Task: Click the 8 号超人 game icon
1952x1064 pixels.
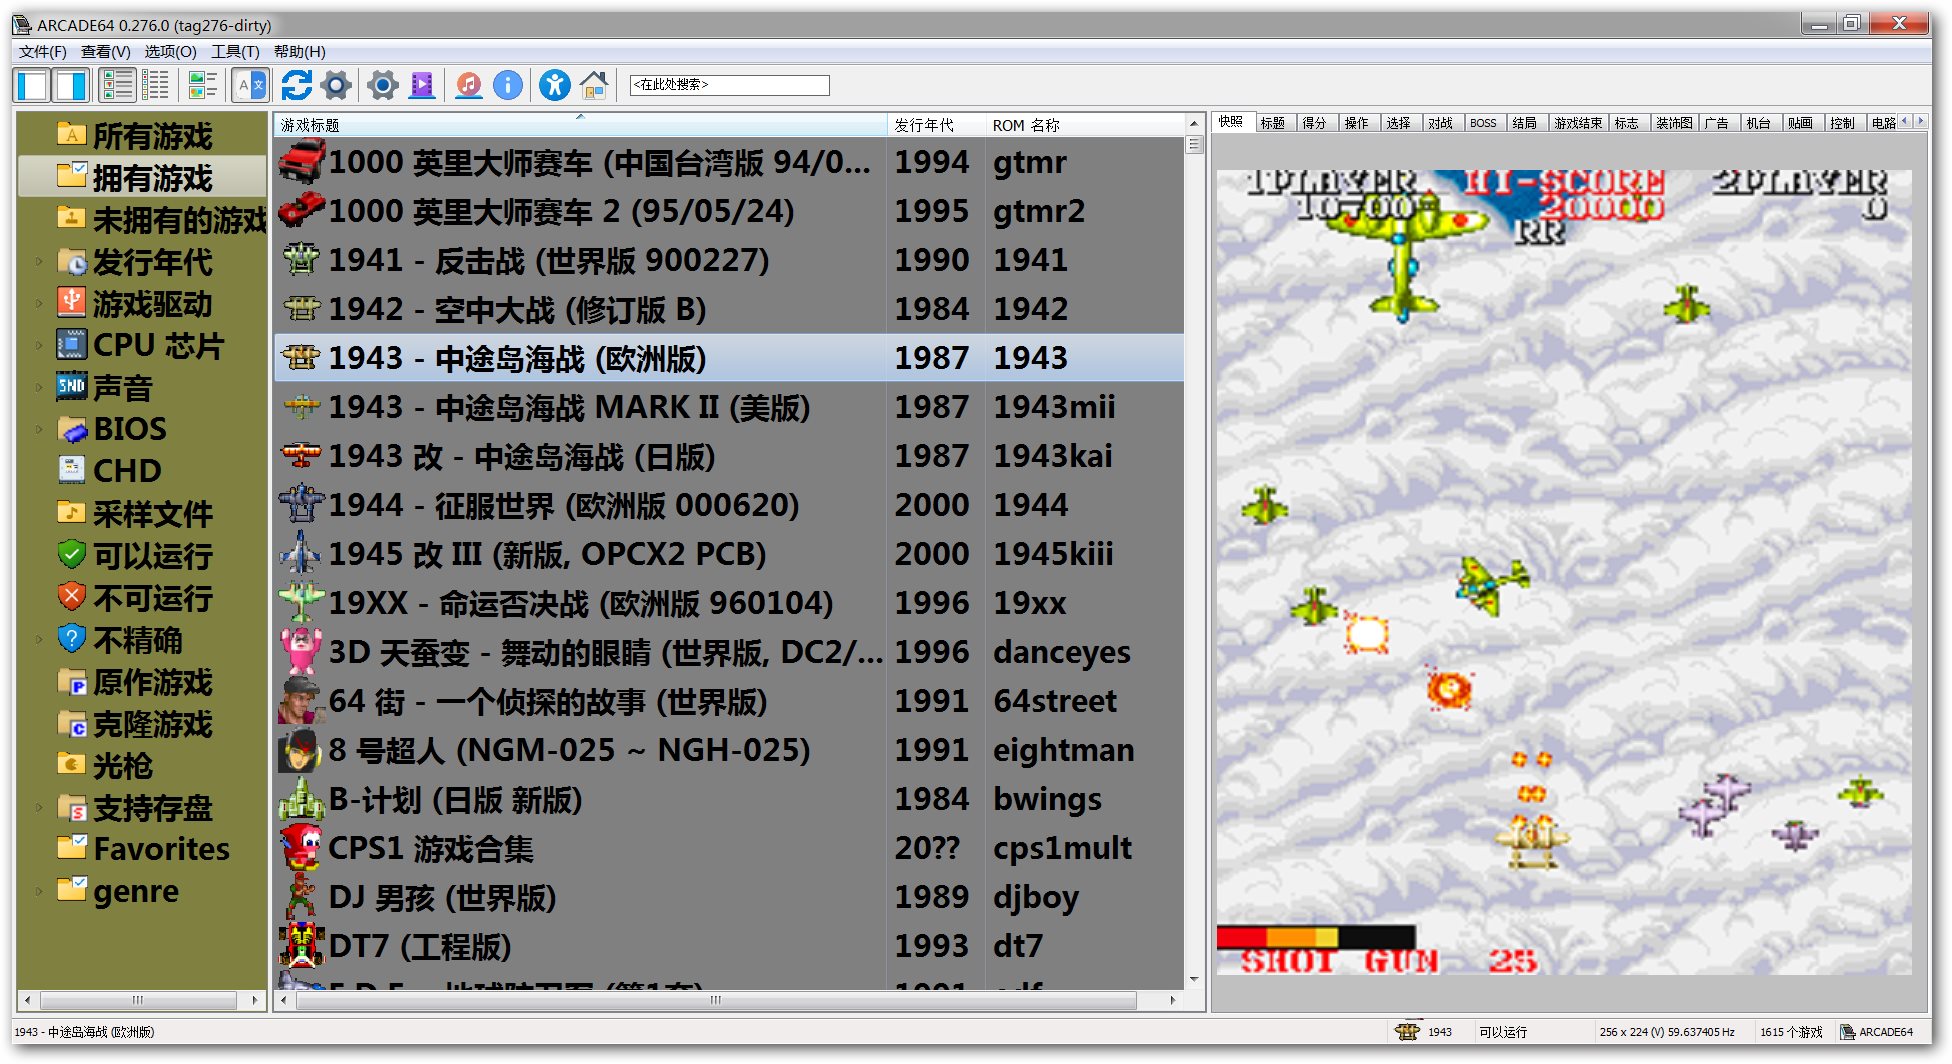Action: pos(301,749)
